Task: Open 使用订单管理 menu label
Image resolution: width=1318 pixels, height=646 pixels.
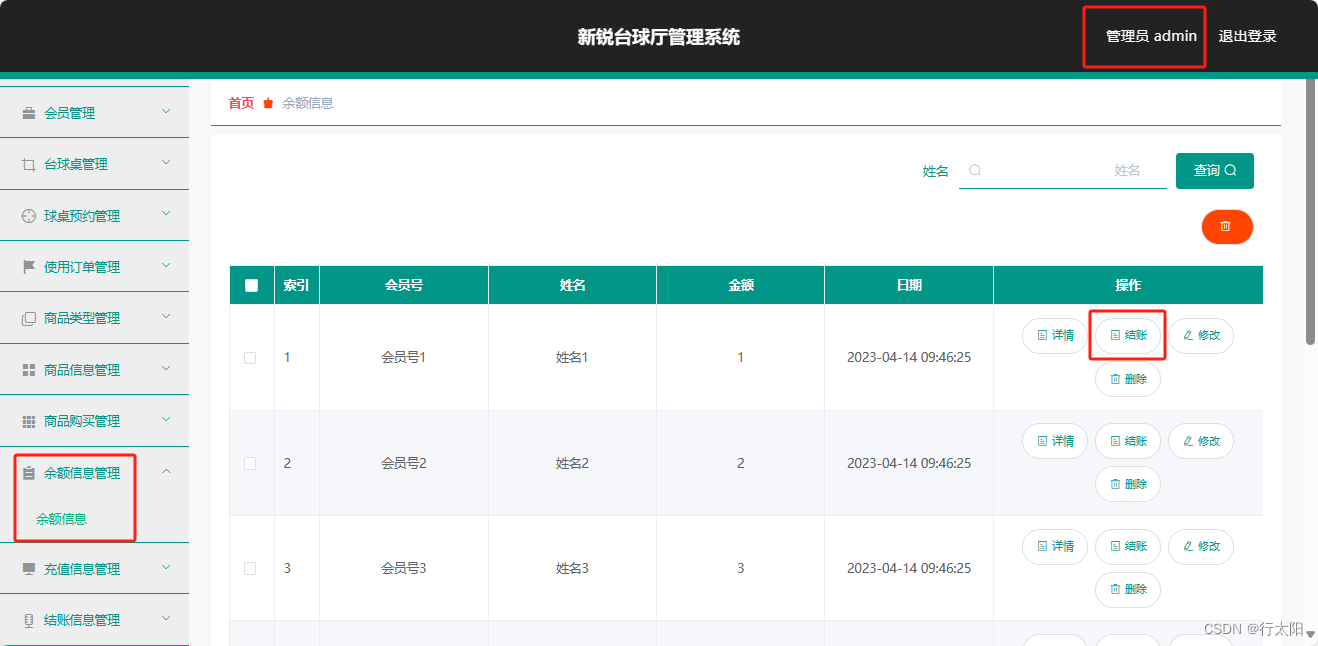Action: click(82, 267)
